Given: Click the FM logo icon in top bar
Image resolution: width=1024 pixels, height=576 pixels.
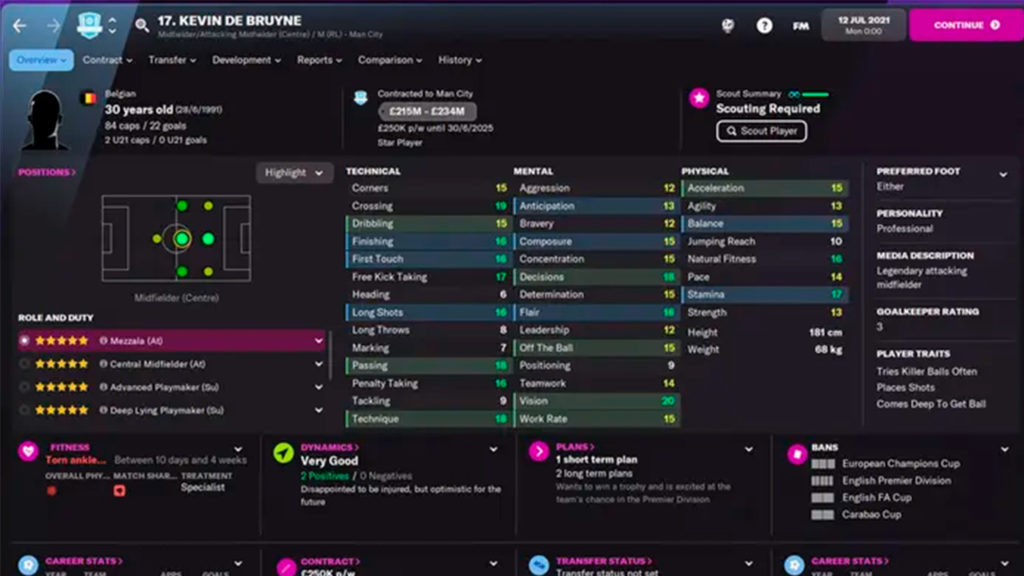Looking at the screenshot, I should click(x=800, y=23).
